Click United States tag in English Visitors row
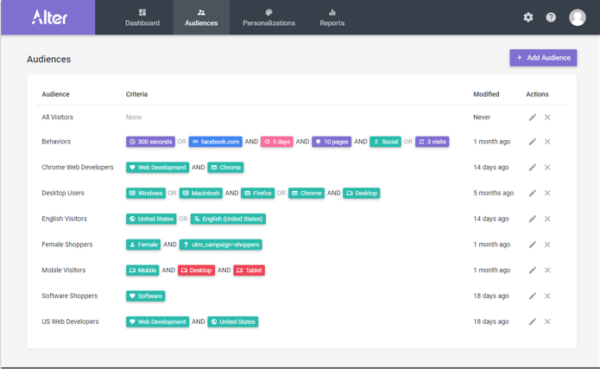 151,219
